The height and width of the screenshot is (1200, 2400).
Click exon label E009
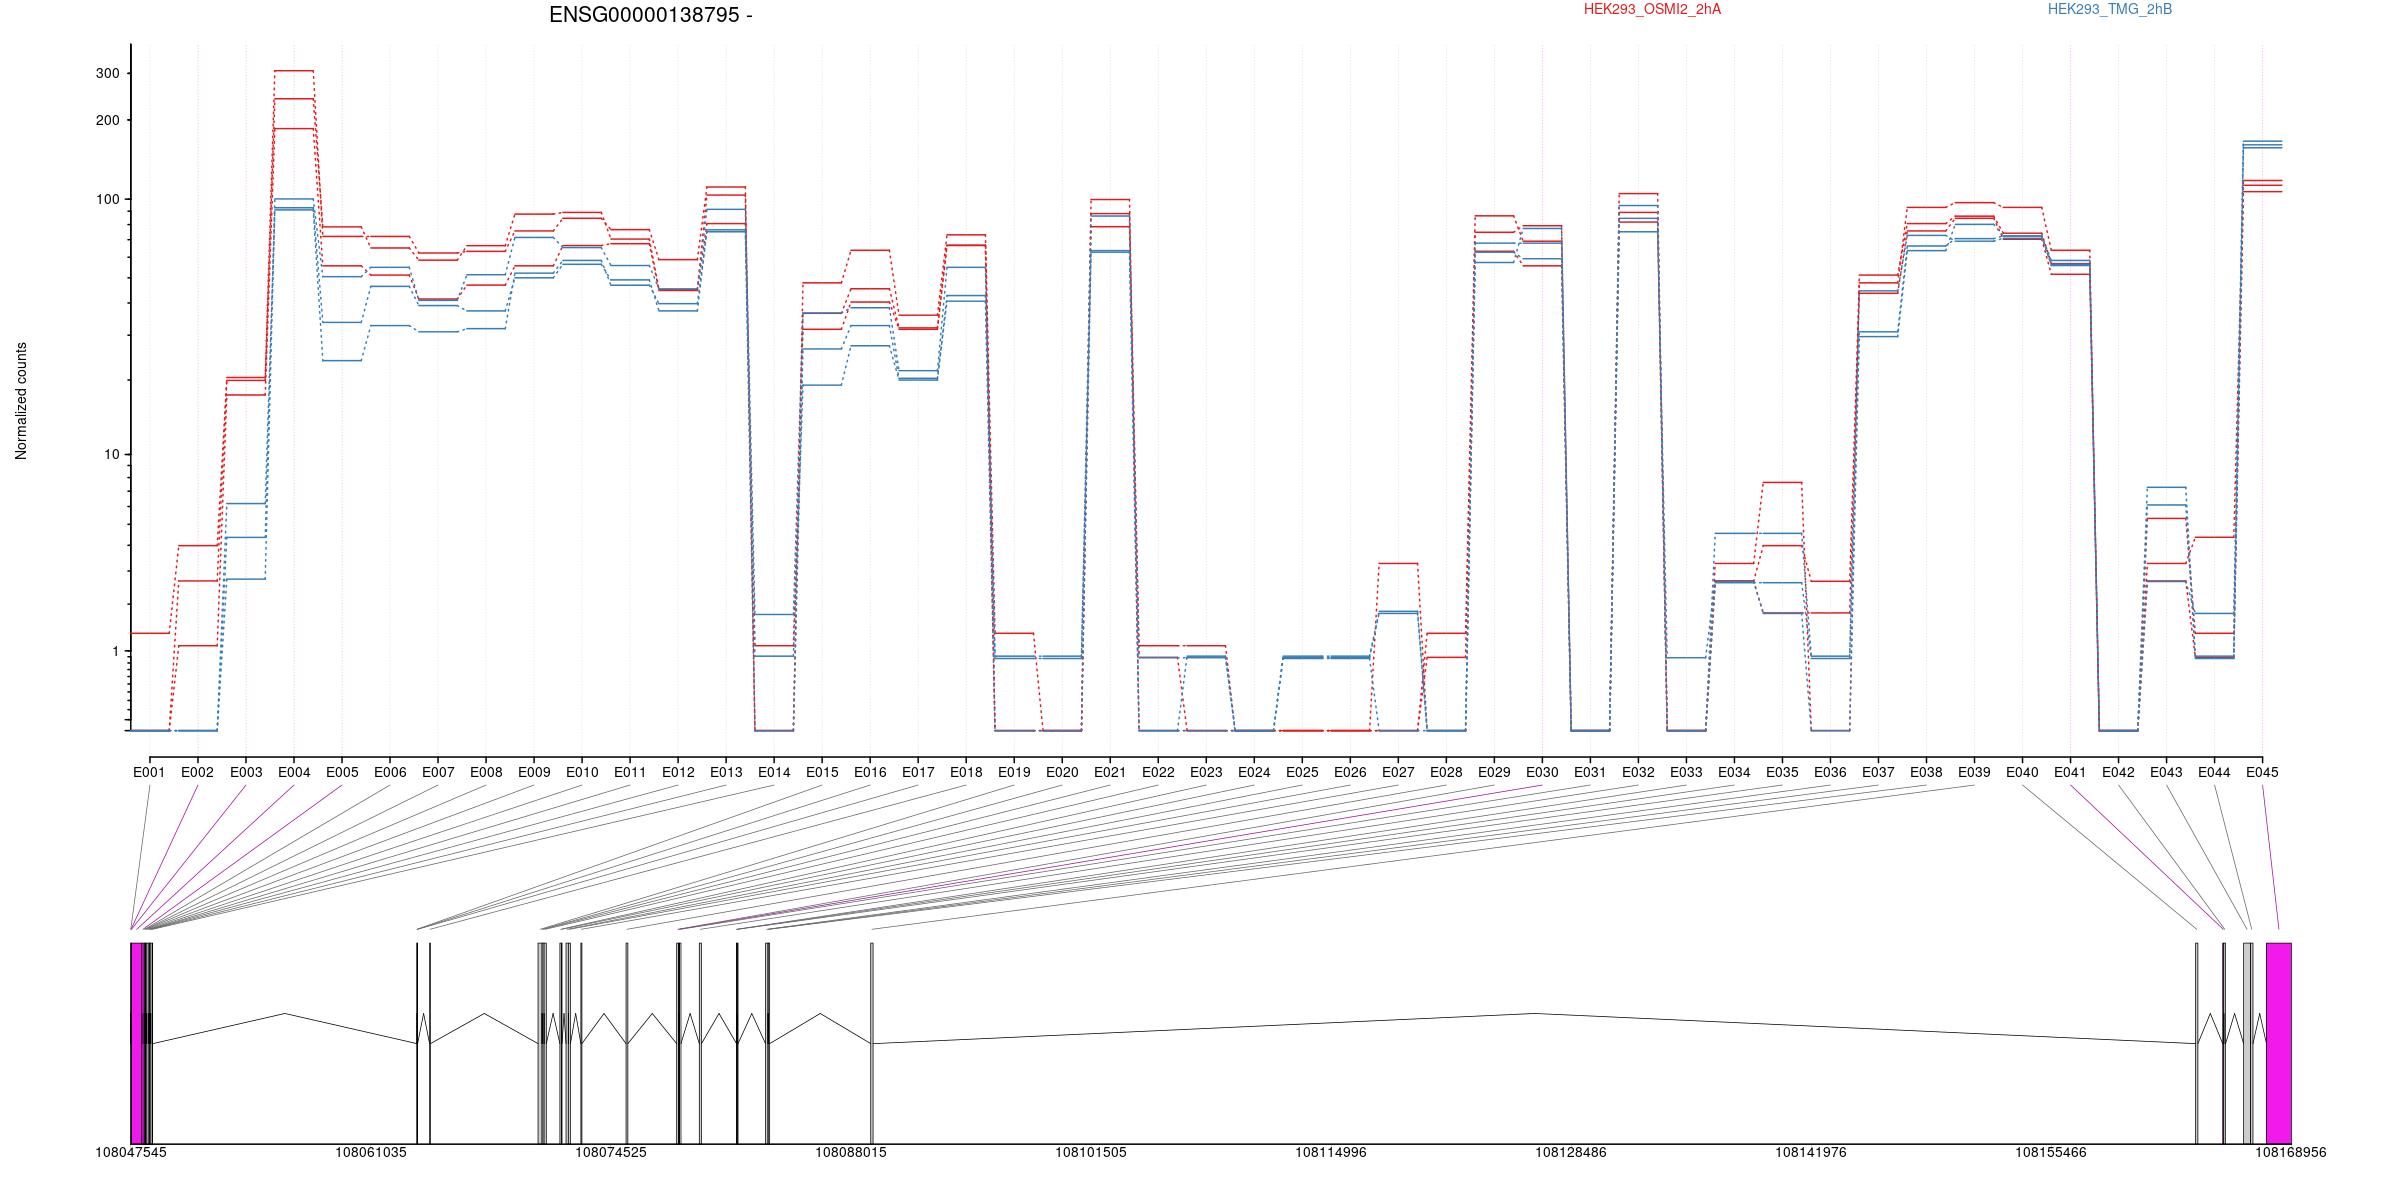(x=534, y=772)
